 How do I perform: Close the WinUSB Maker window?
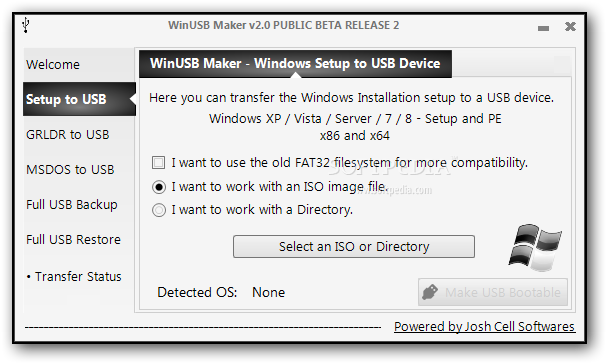click(x=570, y=26)
